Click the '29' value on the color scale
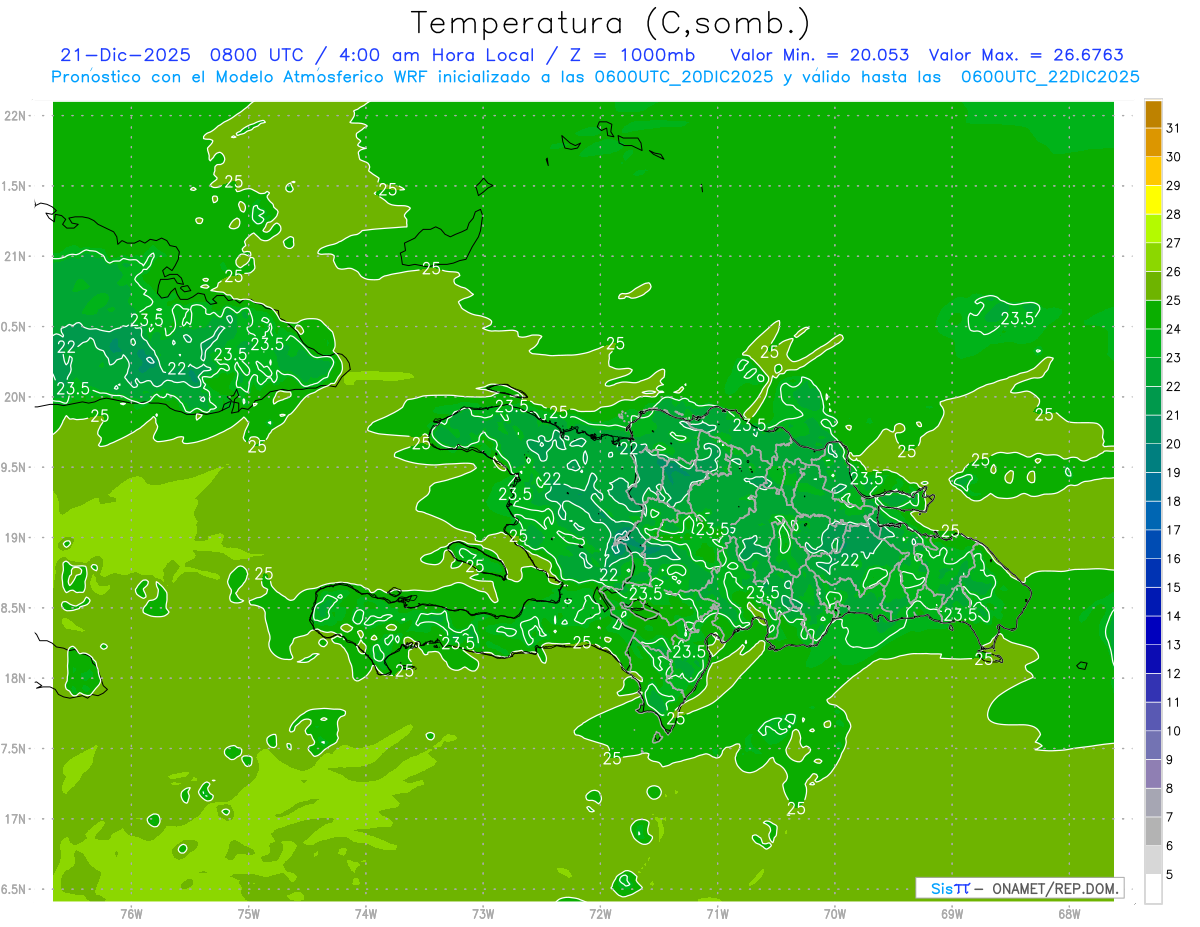 click(x=1174, y=186)
